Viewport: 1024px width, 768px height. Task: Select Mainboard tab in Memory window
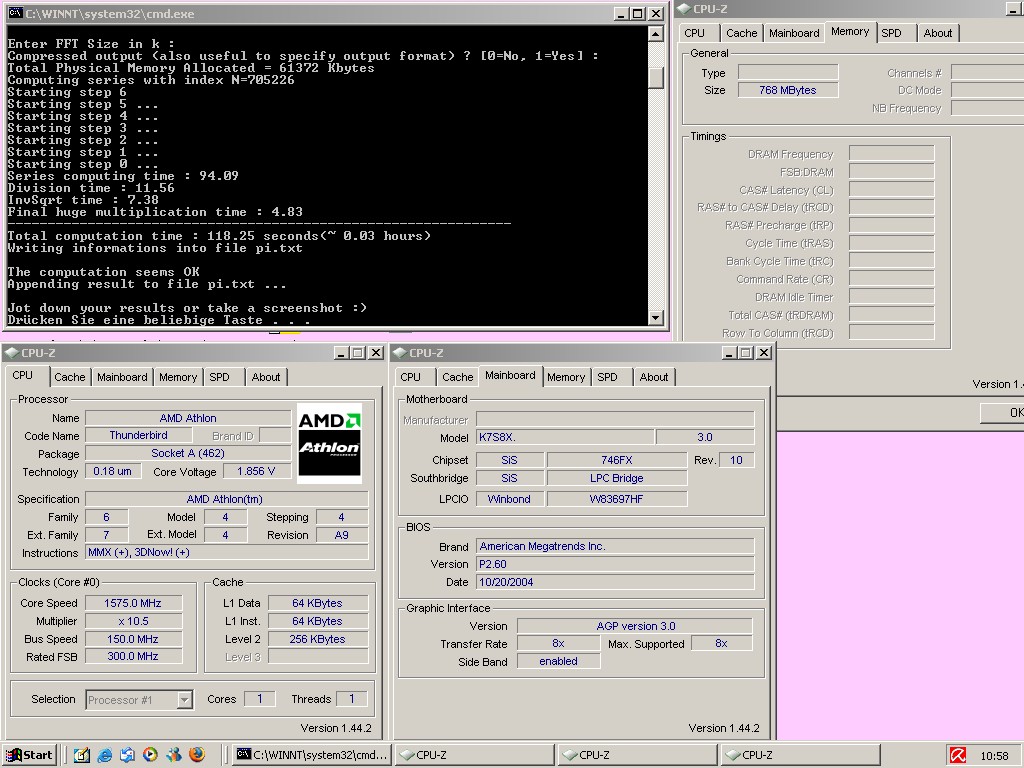[794, 33]
